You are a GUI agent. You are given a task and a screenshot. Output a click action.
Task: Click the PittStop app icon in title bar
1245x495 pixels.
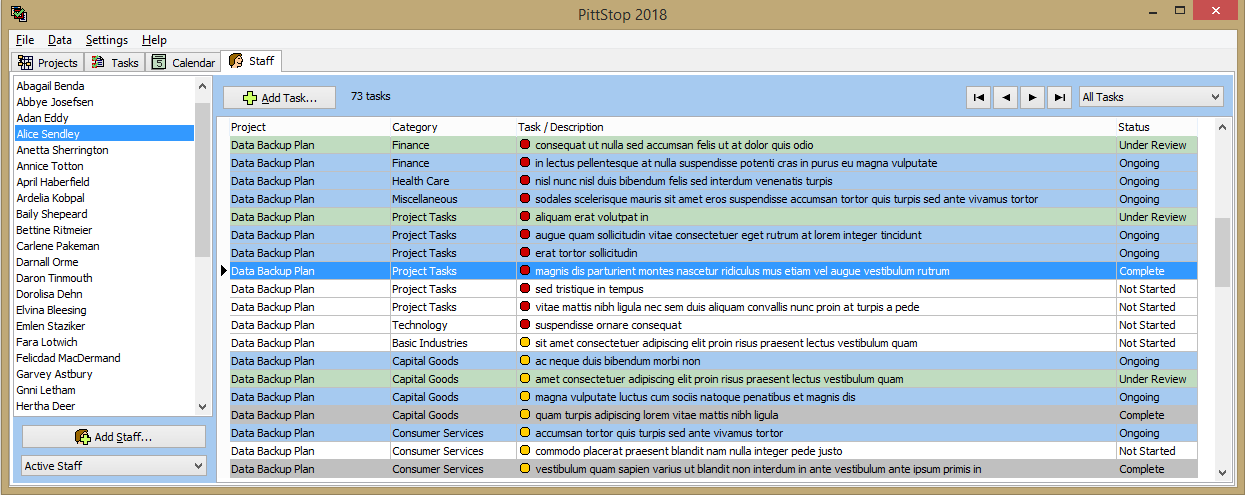(x=18, y=14)
